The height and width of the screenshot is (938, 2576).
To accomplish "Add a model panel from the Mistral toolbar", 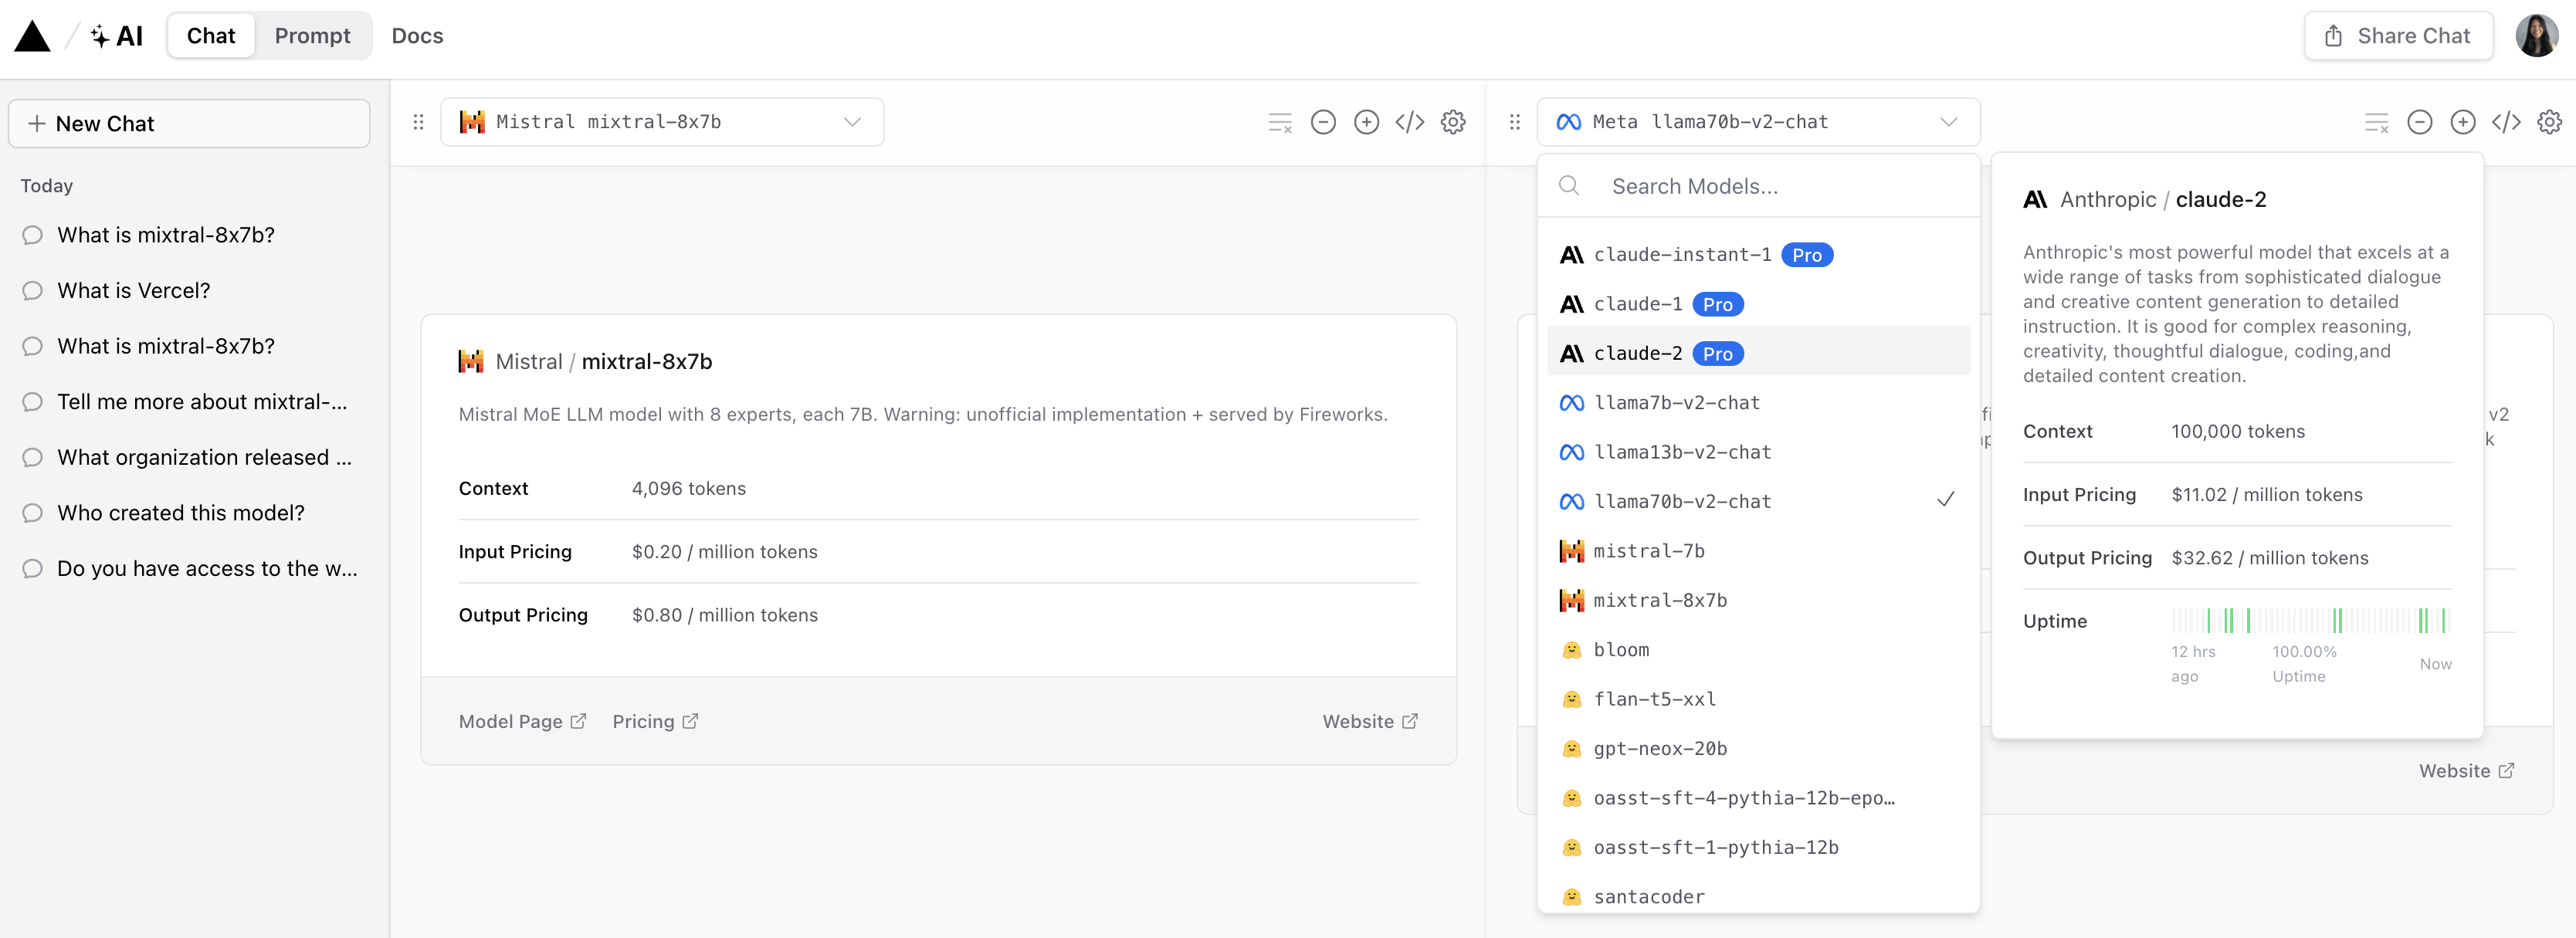I will (1366, 122).
